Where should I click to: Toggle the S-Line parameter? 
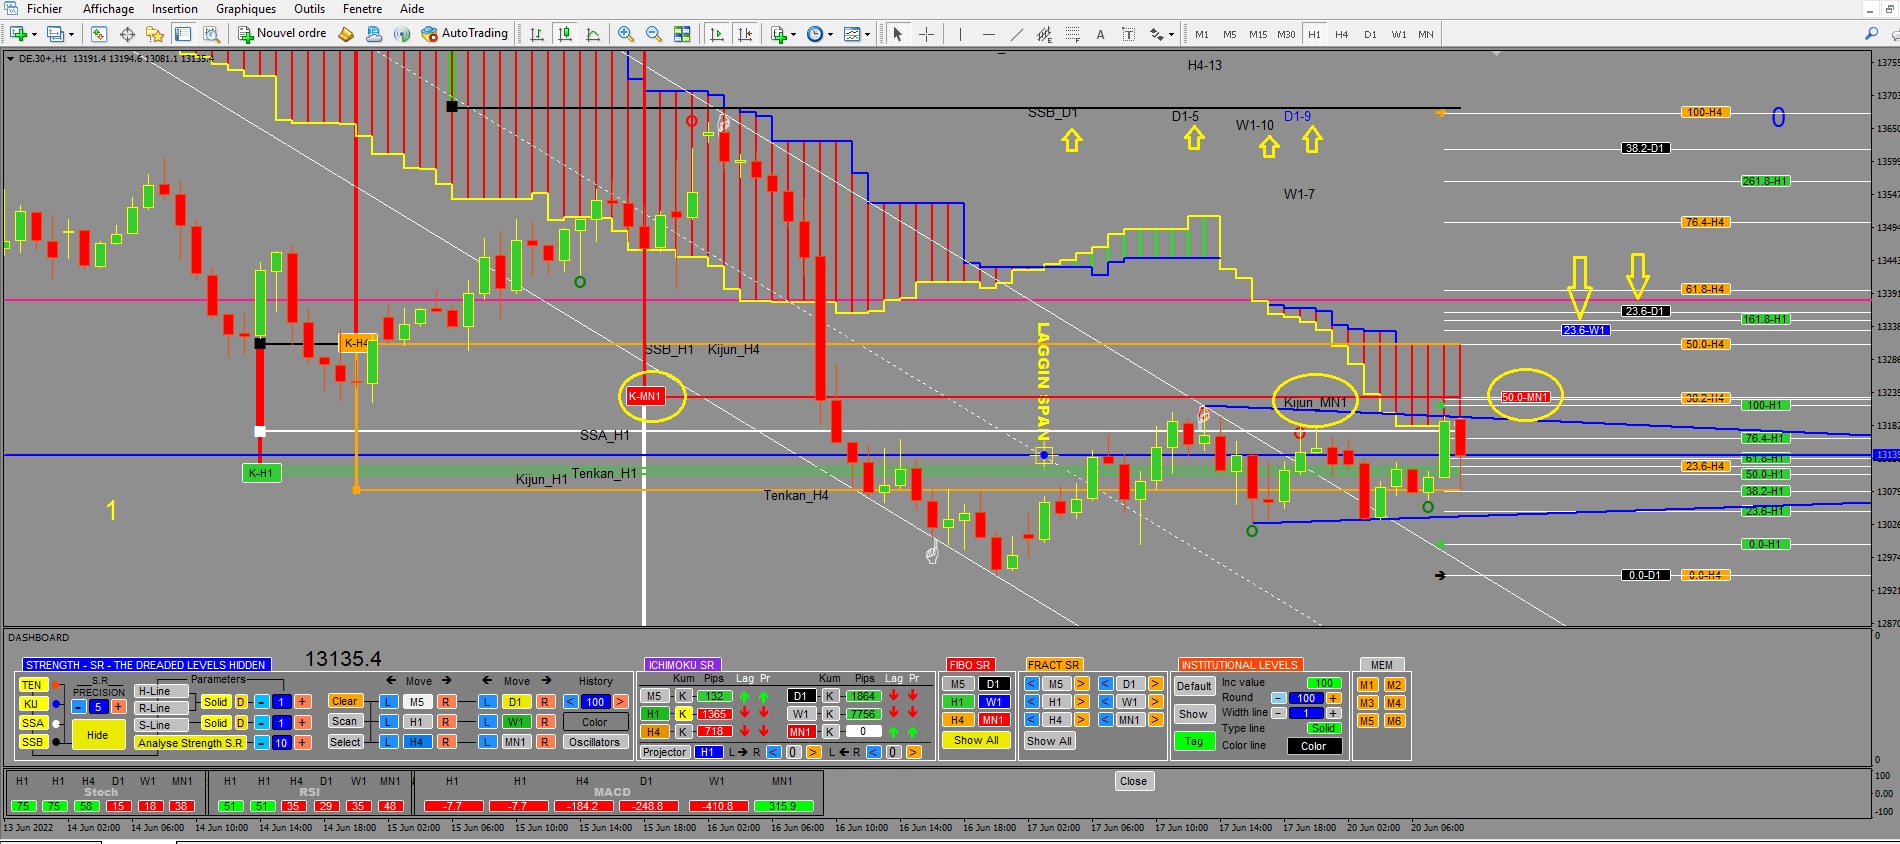(x=161, y=725)
